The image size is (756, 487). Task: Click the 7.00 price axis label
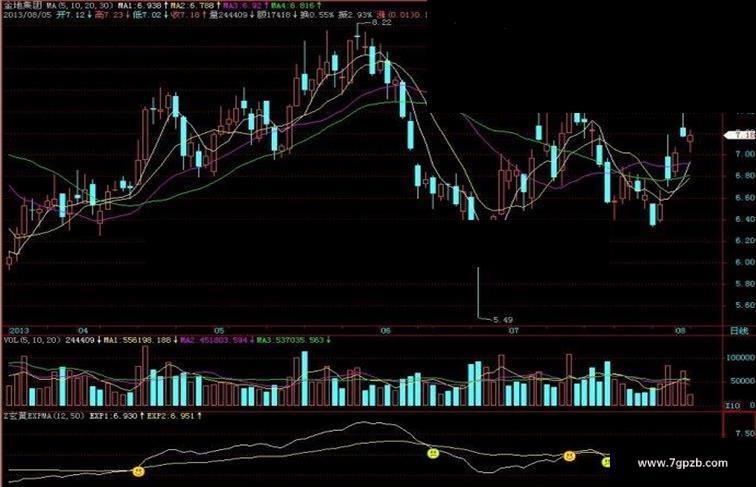coord(745,154)
